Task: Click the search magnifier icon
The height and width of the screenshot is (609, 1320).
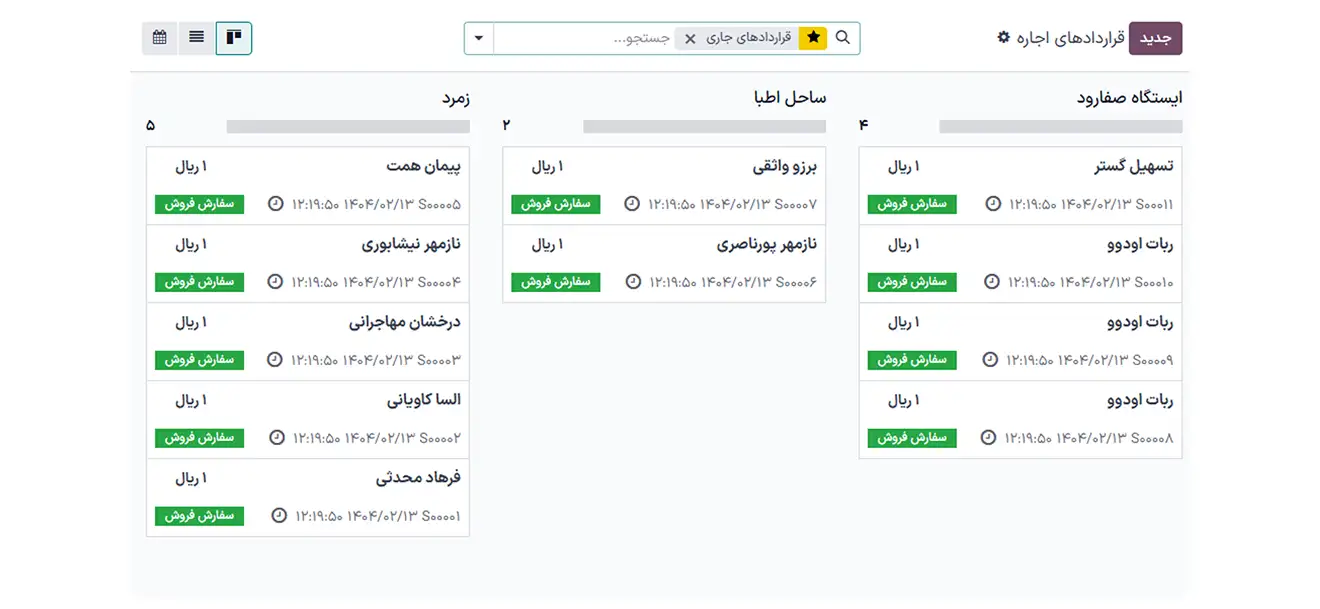Action: point(843,38)
